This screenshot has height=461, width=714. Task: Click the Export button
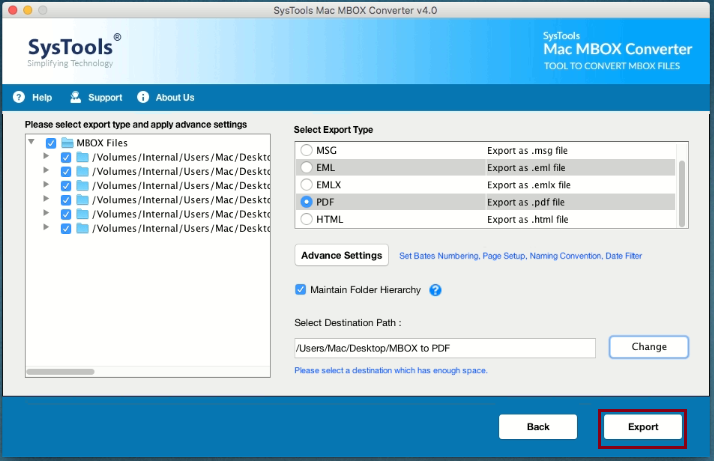(643, 426)
